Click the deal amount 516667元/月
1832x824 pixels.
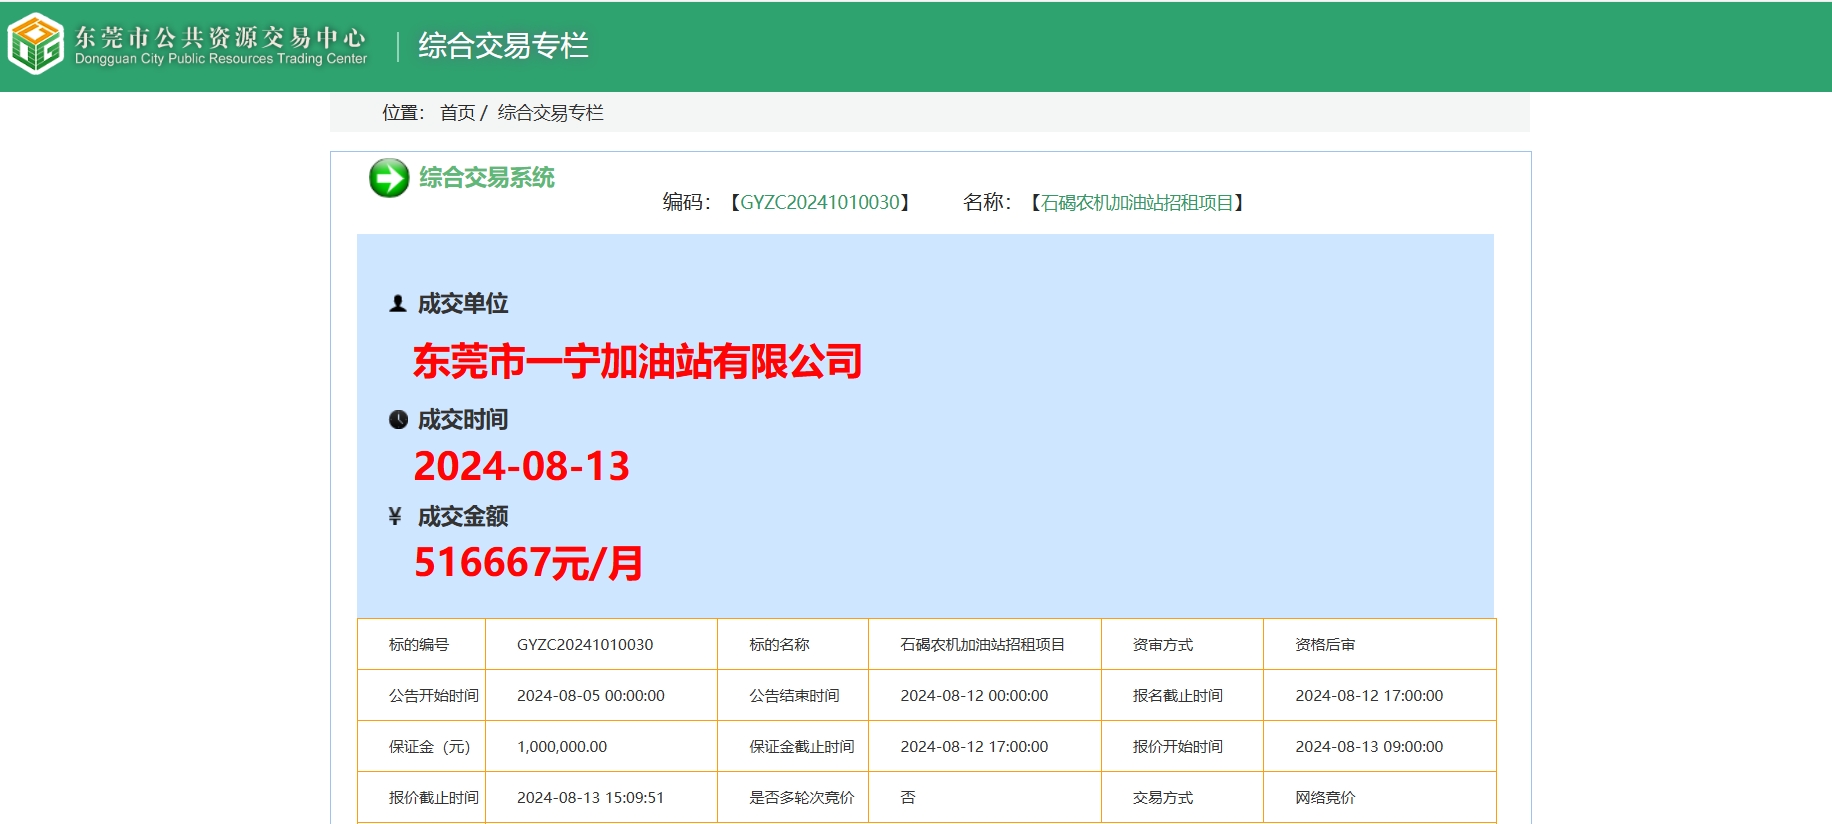coord(529,563)
